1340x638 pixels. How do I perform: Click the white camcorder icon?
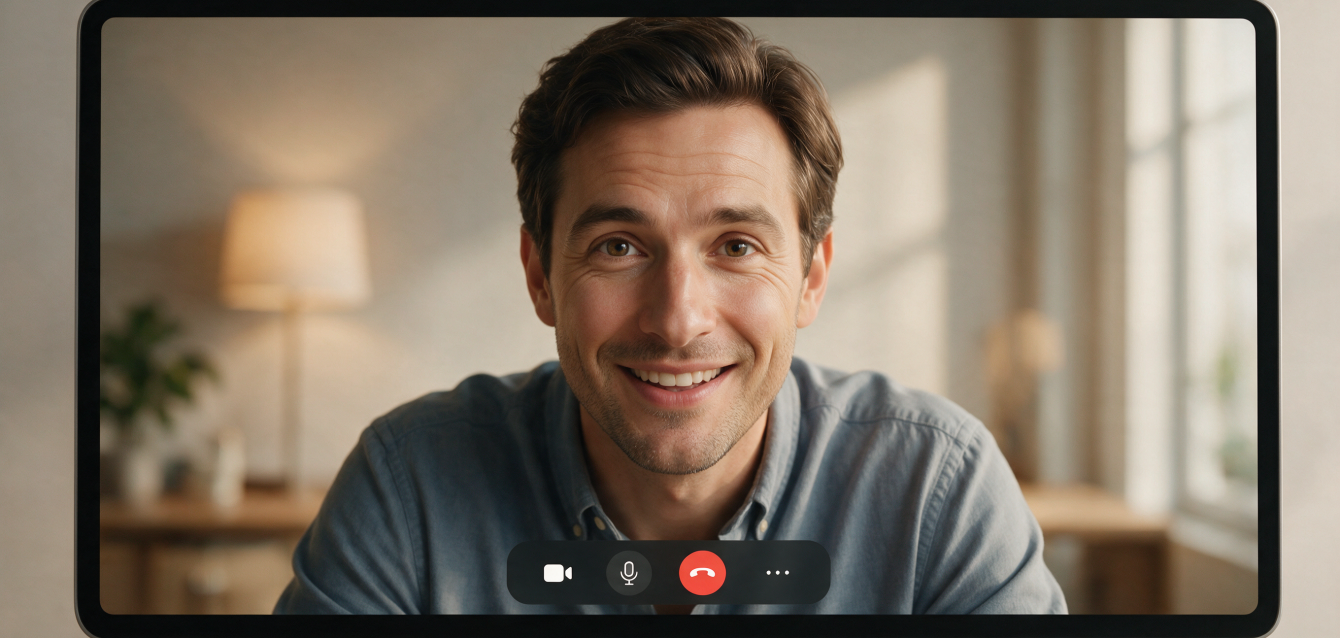[x=557, y=573]
